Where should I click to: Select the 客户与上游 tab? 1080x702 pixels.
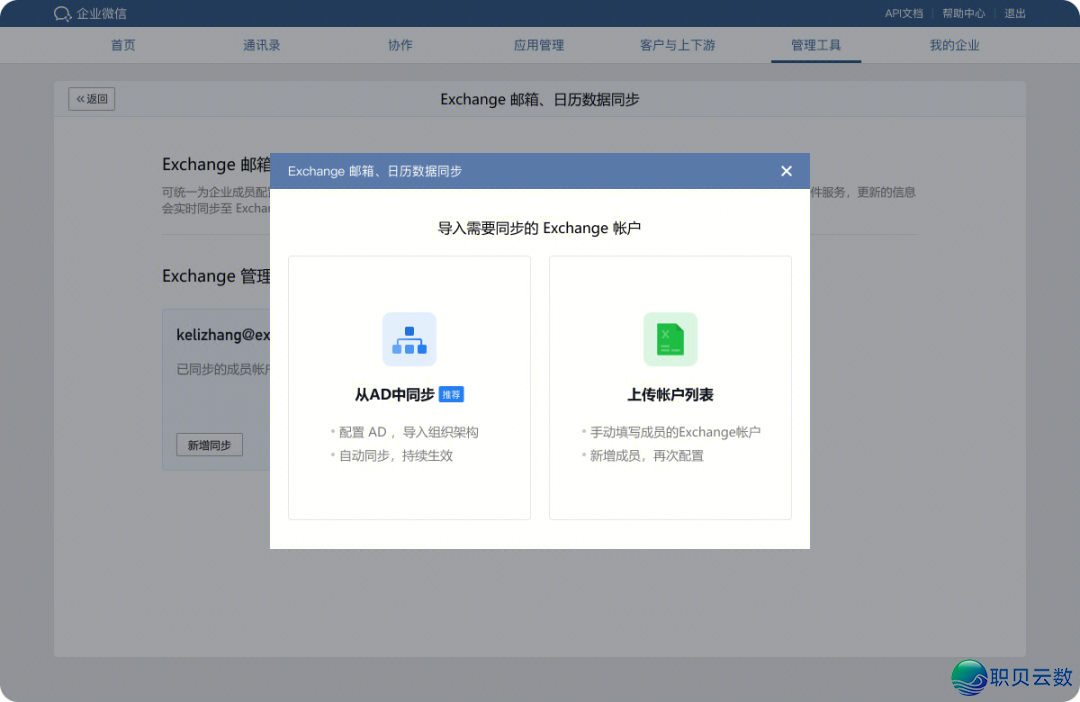click(x=677, y=44)
